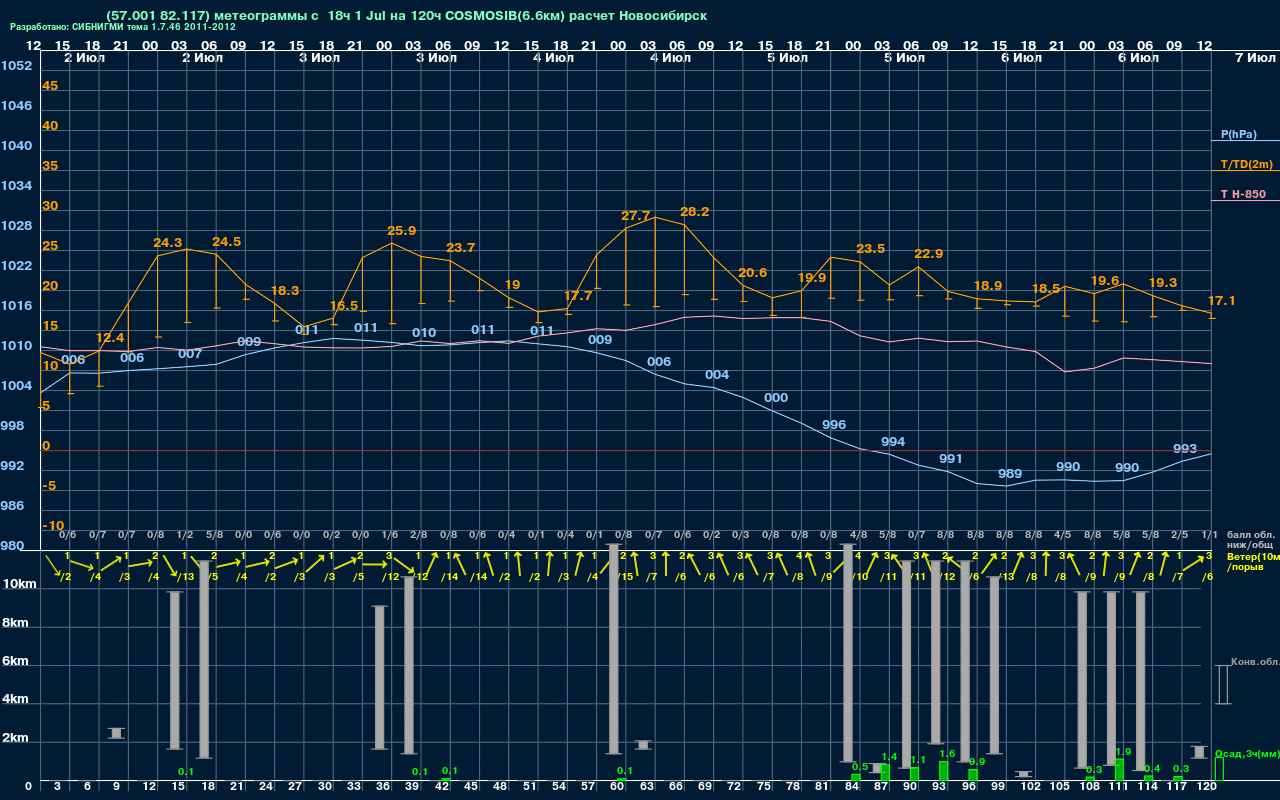
Task: Click the temperature value 23.5
Action: (870, 249)
